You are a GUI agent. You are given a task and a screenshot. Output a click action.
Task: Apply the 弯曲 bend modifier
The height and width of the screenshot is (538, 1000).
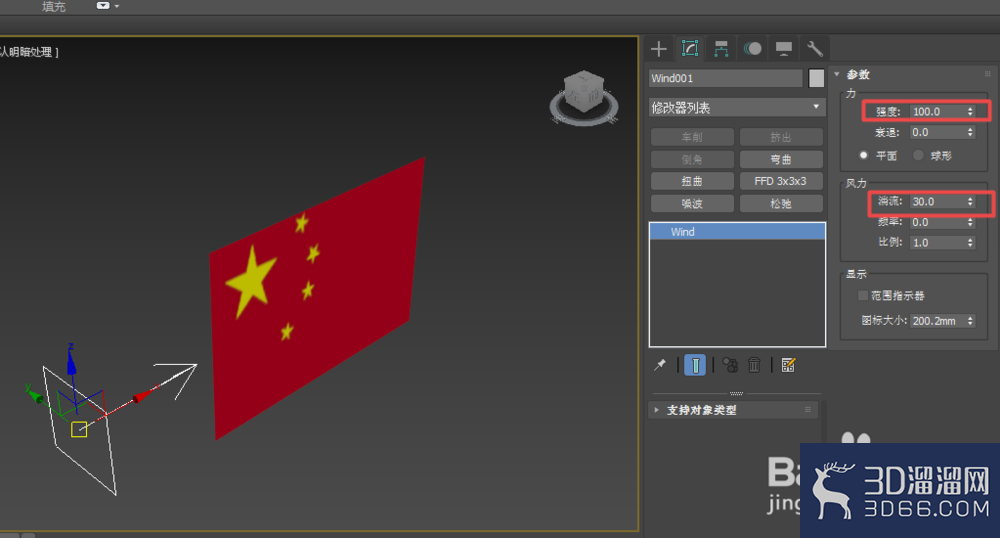781,159
